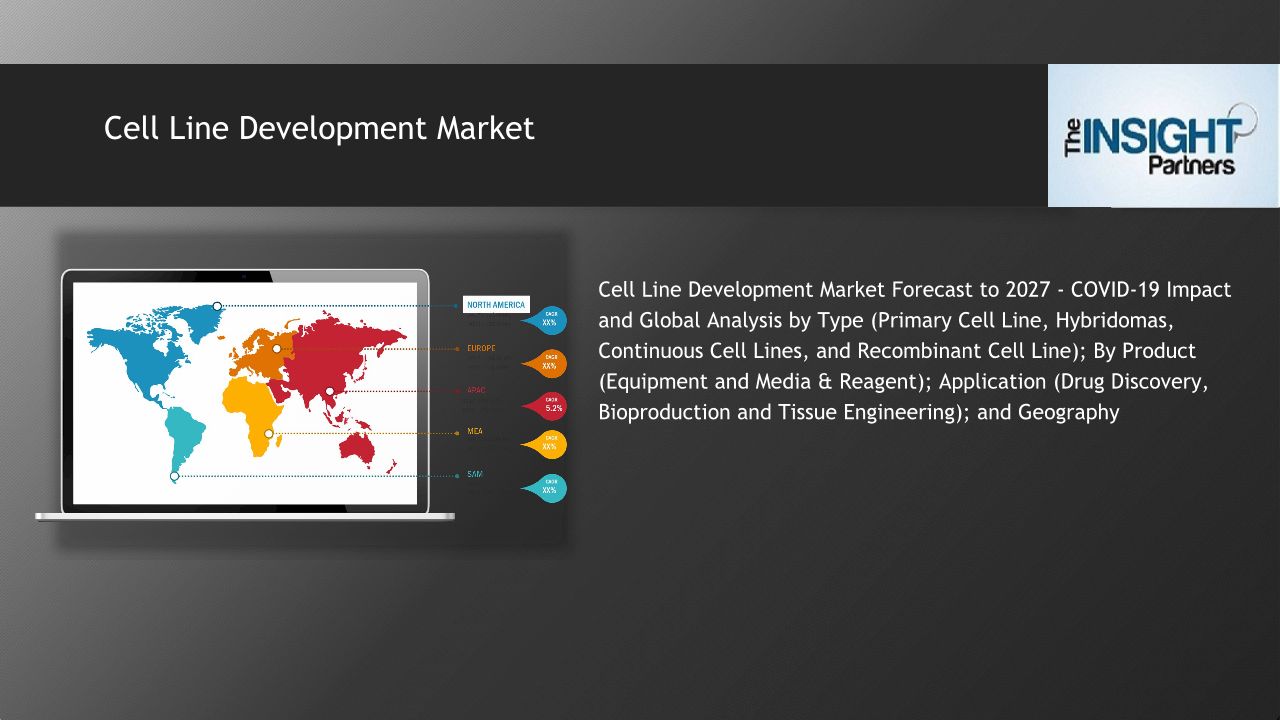Select the MEA region label
1280x720 pixels.
tap(475, 432)
